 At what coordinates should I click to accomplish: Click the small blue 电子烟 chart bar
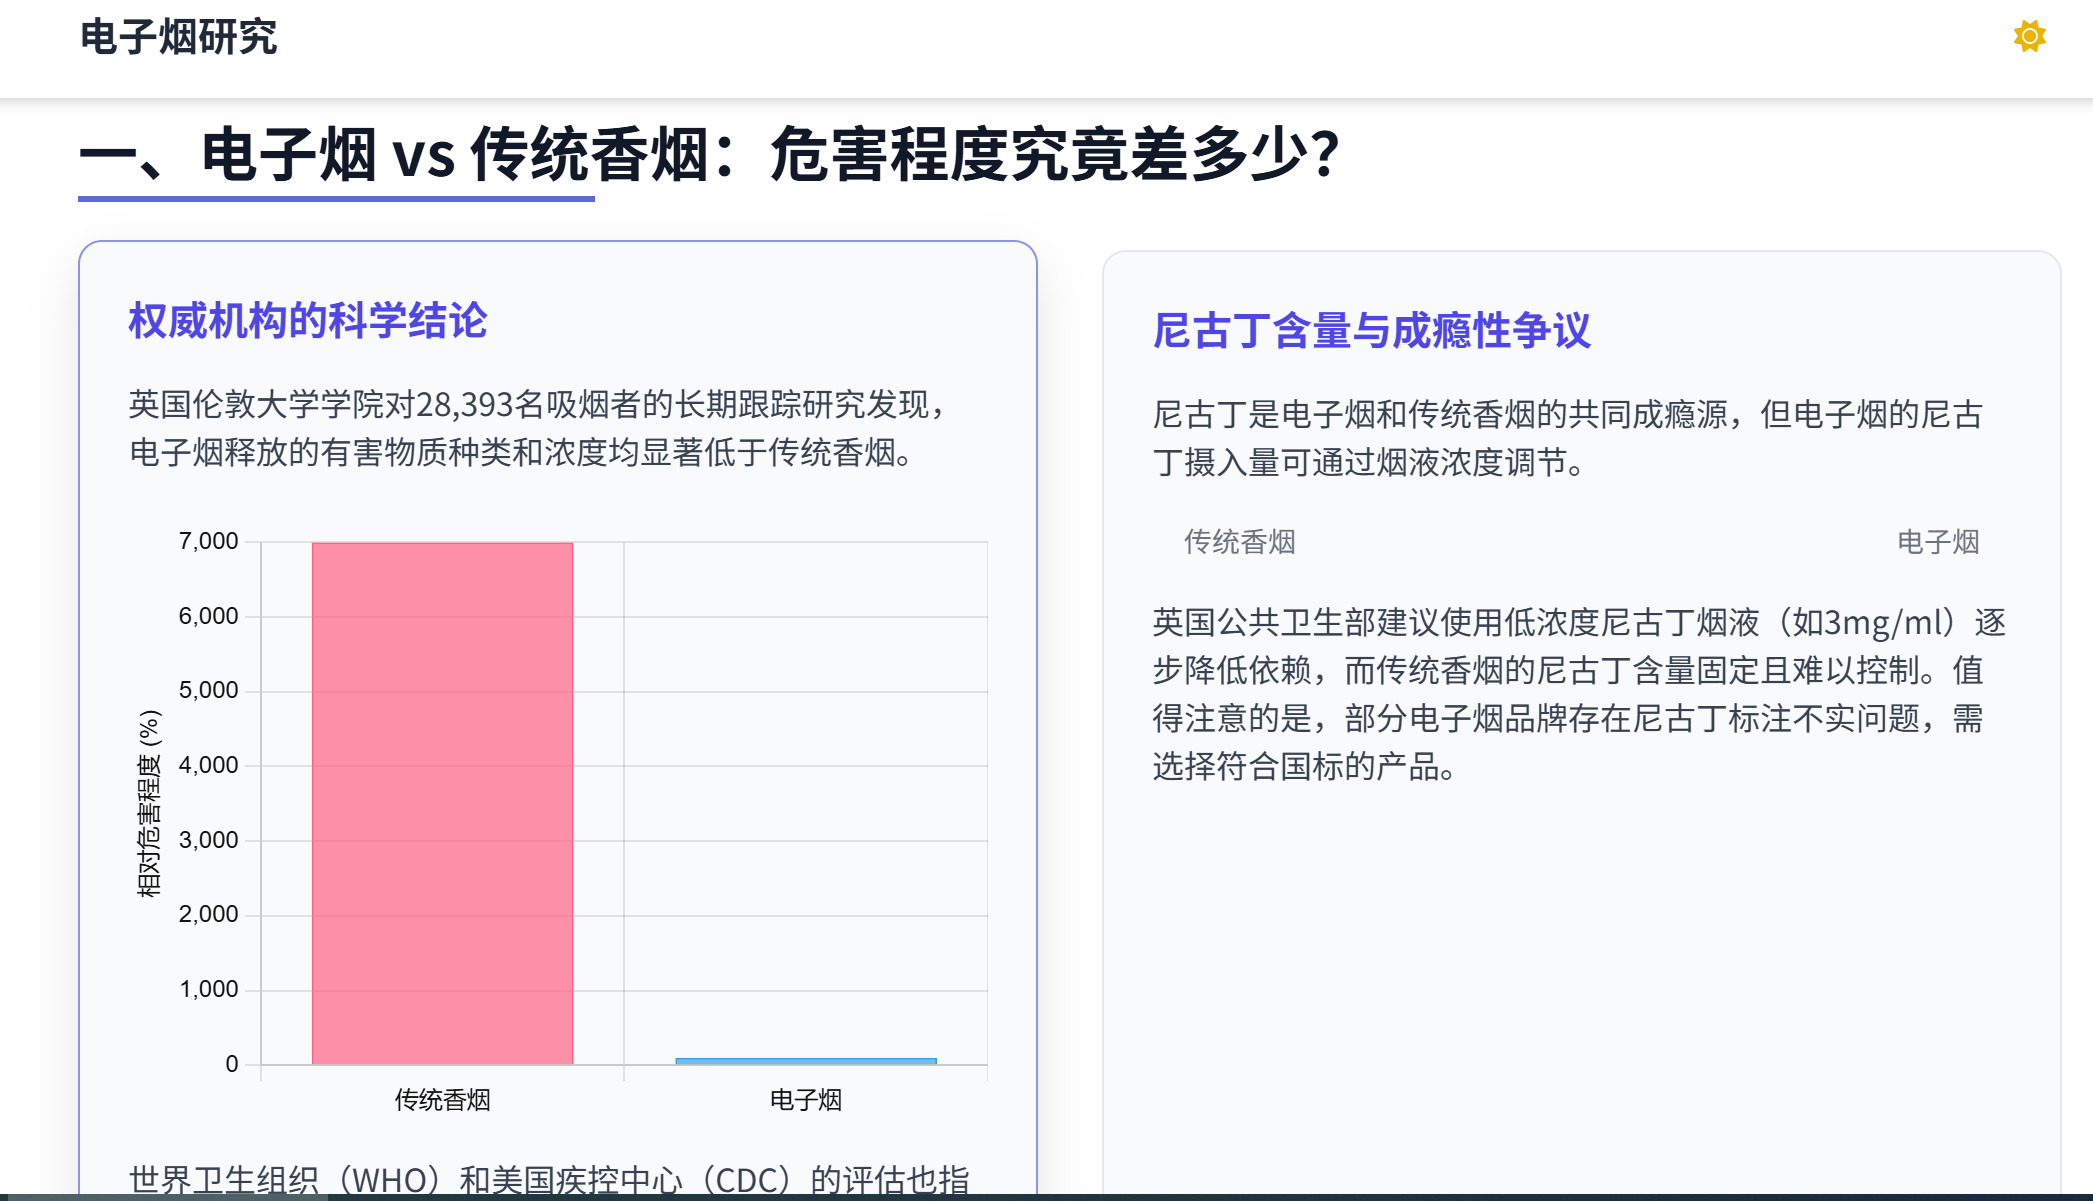pos(805,1060)
